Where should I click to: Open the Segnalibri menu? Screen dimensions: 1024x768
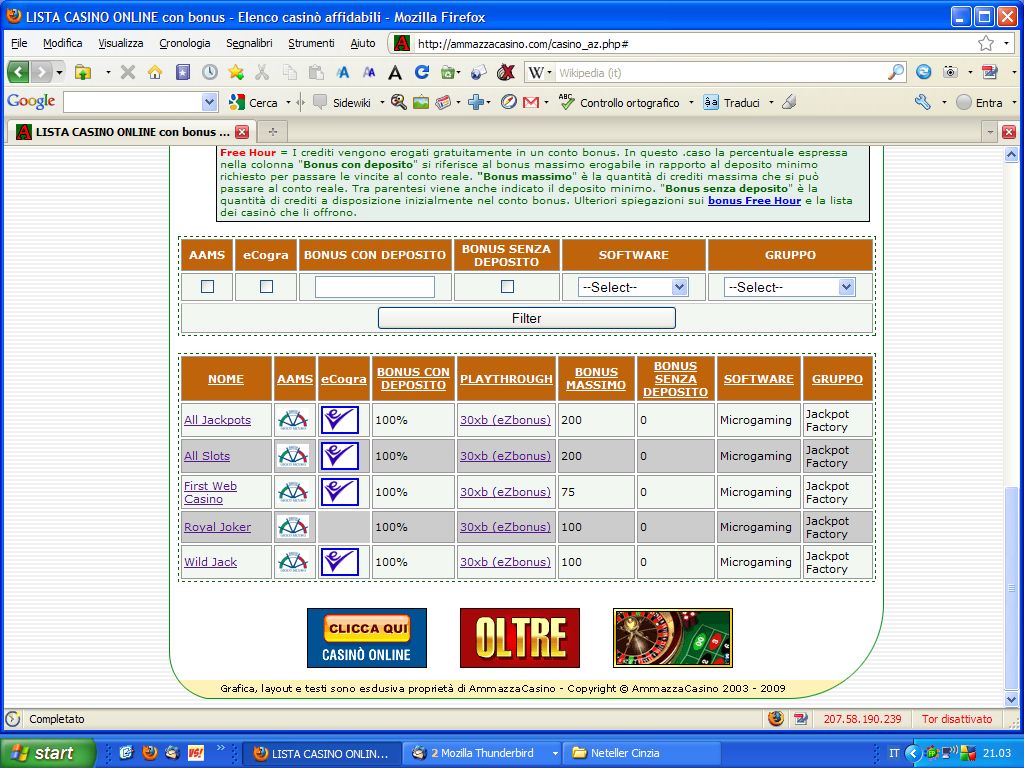[249, 43]
